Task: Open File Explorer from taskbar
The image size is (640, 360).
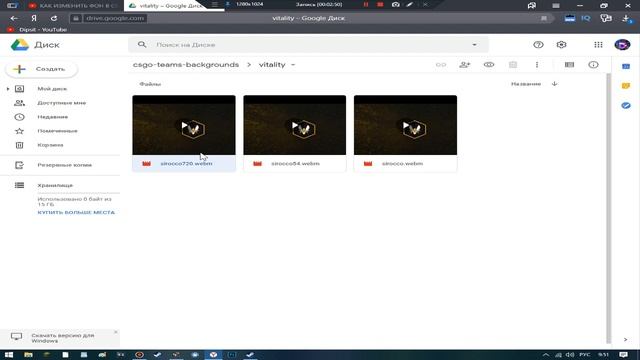Action: (28, 355)
